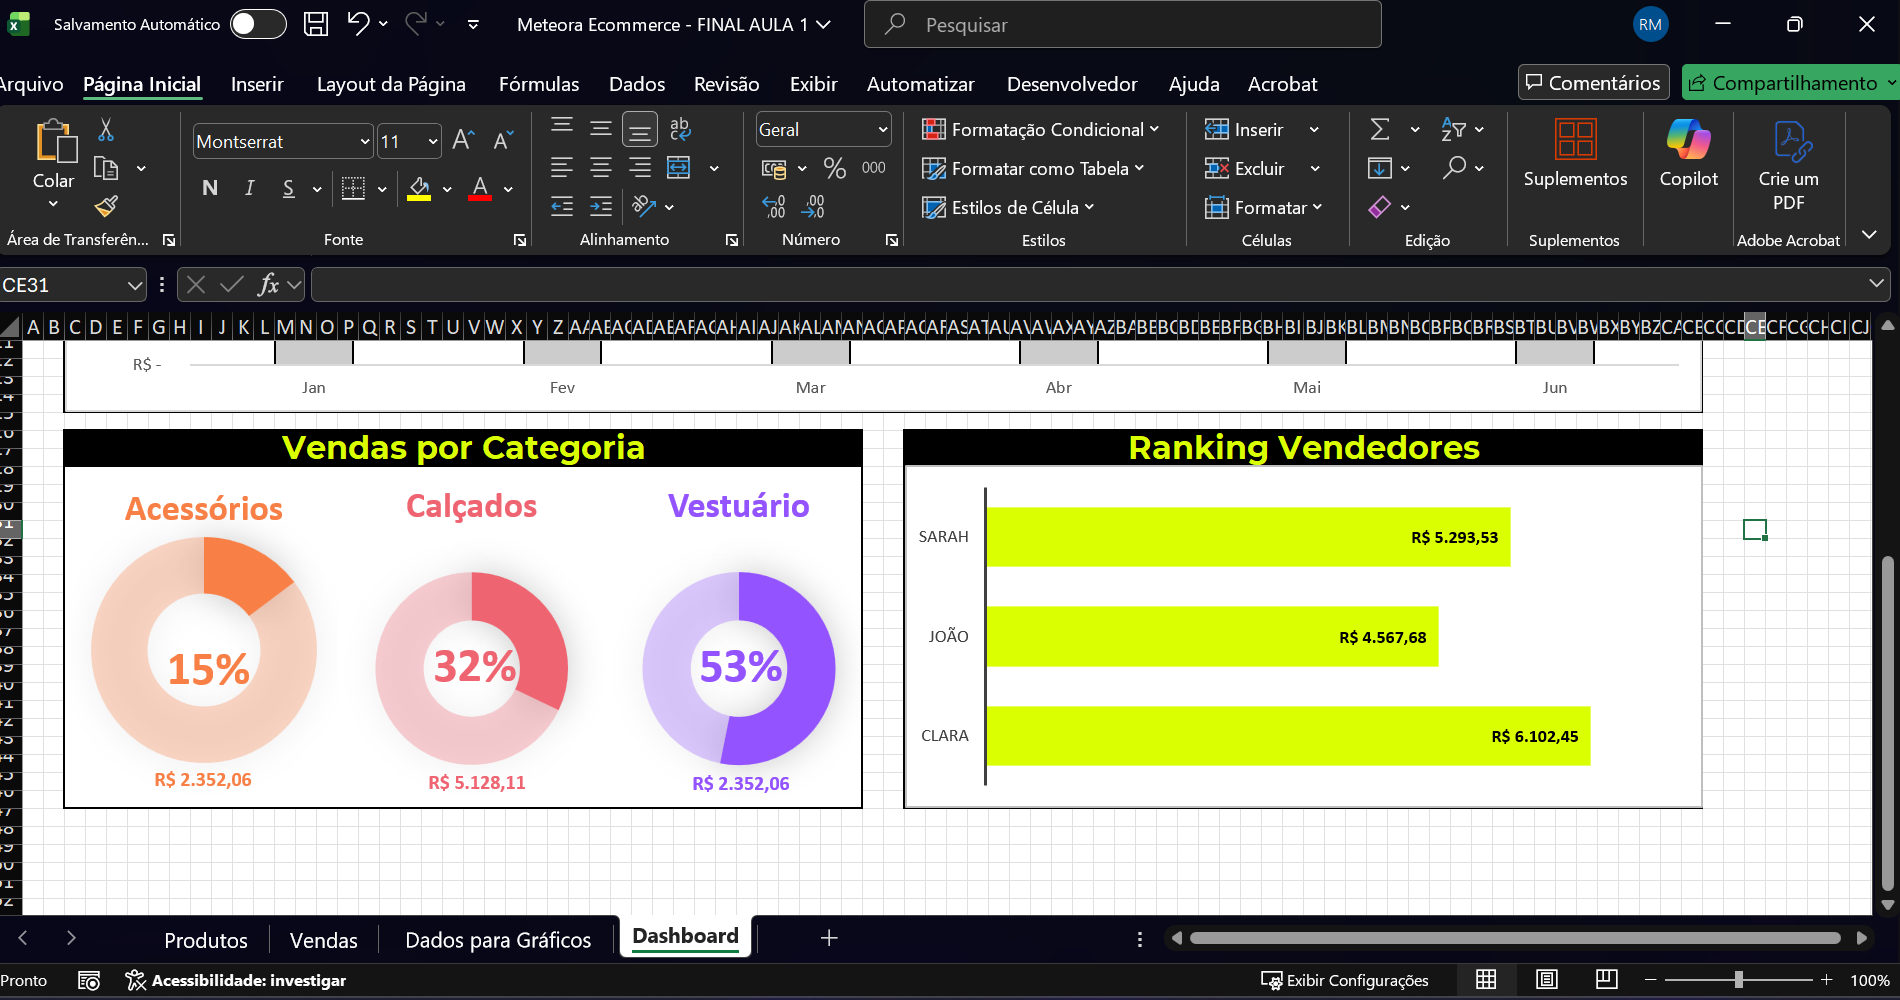Toggle Underline (S) formatting
Screen dimensions: 1900x1000
click(x=288, y=188)
